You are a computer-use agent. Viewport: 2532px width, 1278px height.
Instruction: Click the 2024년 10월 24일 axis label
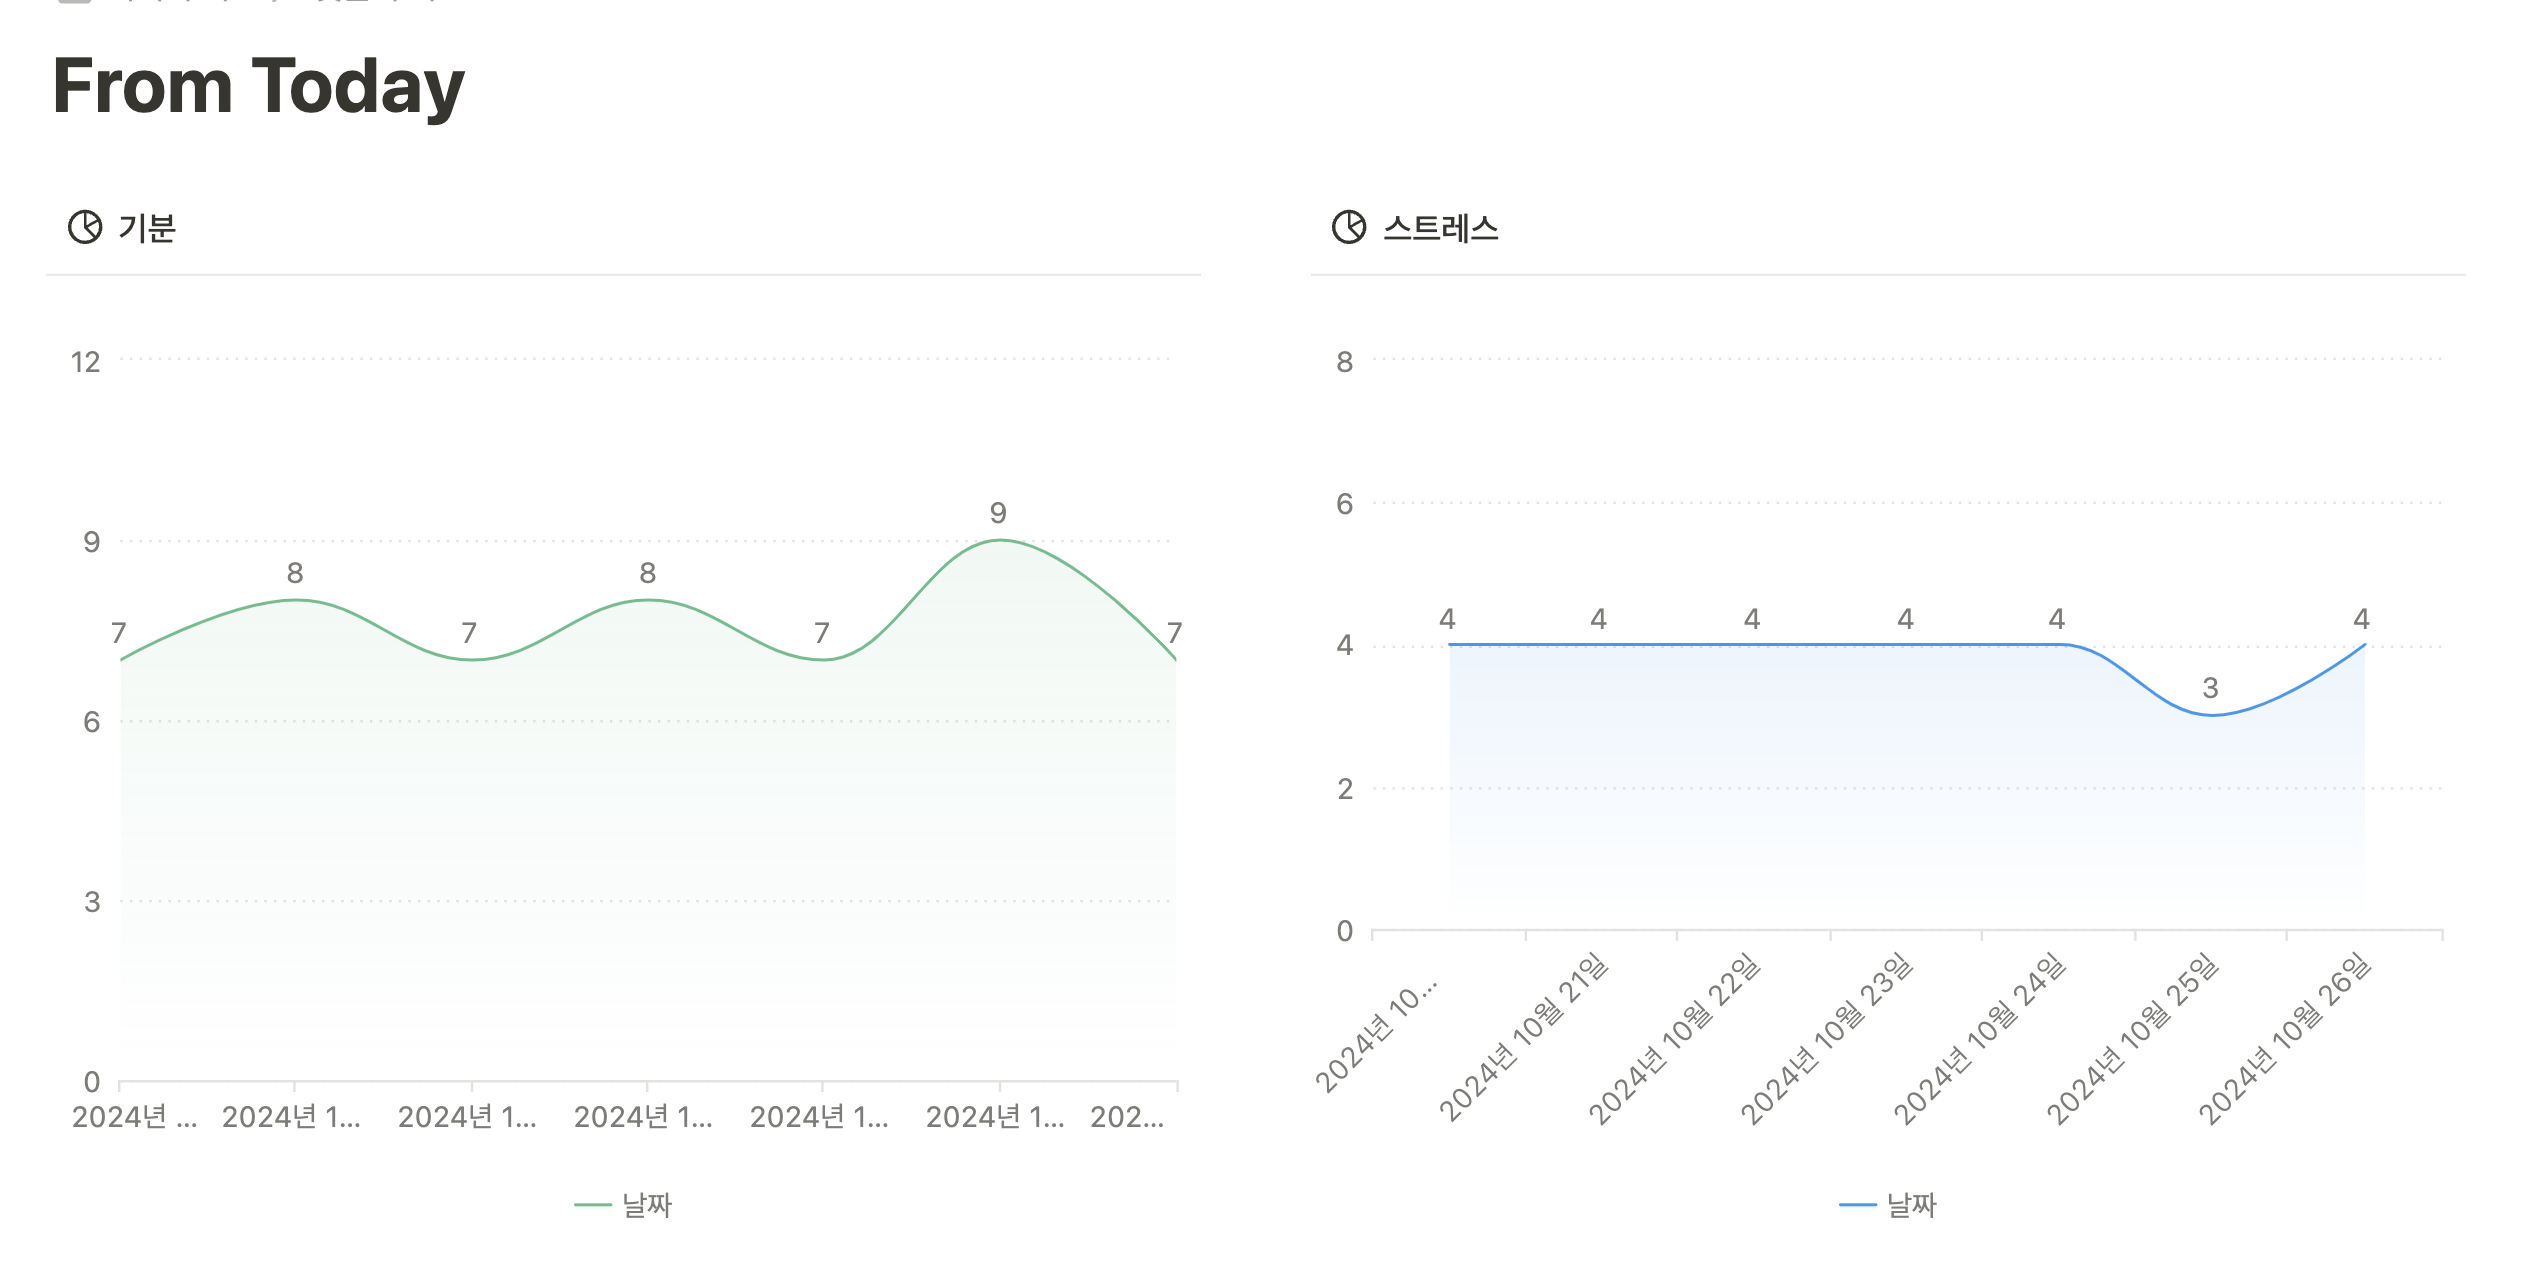tap(1980, 1037)
